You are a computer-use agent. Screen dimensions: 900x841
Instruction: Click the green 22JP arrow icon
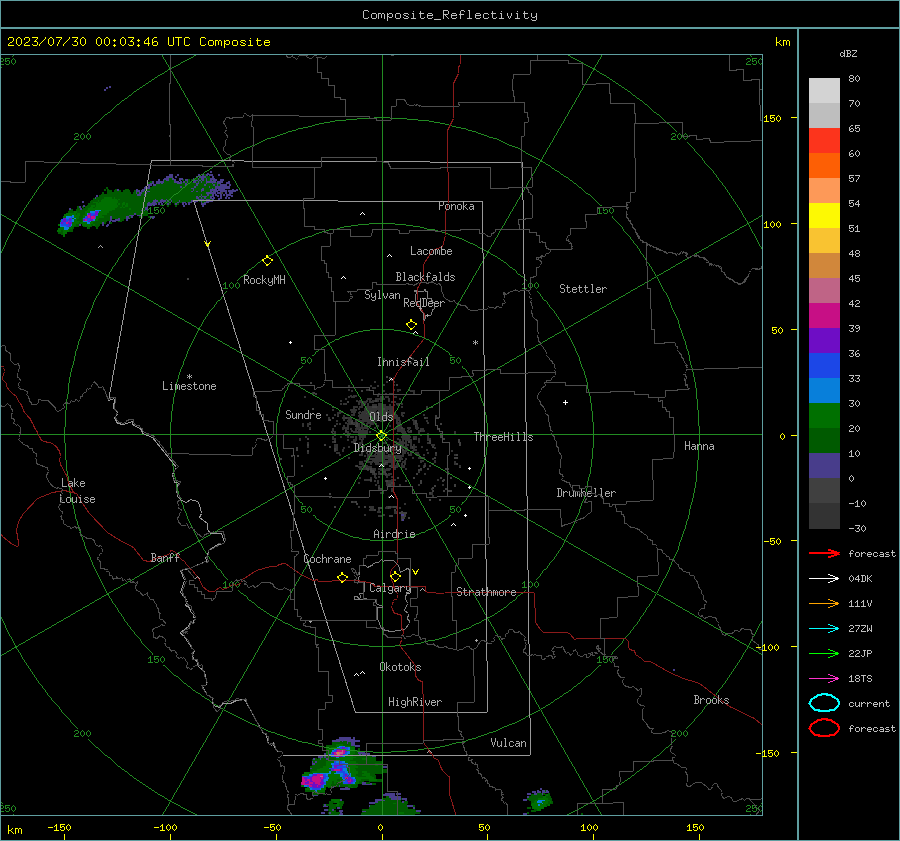coord(824,653)
